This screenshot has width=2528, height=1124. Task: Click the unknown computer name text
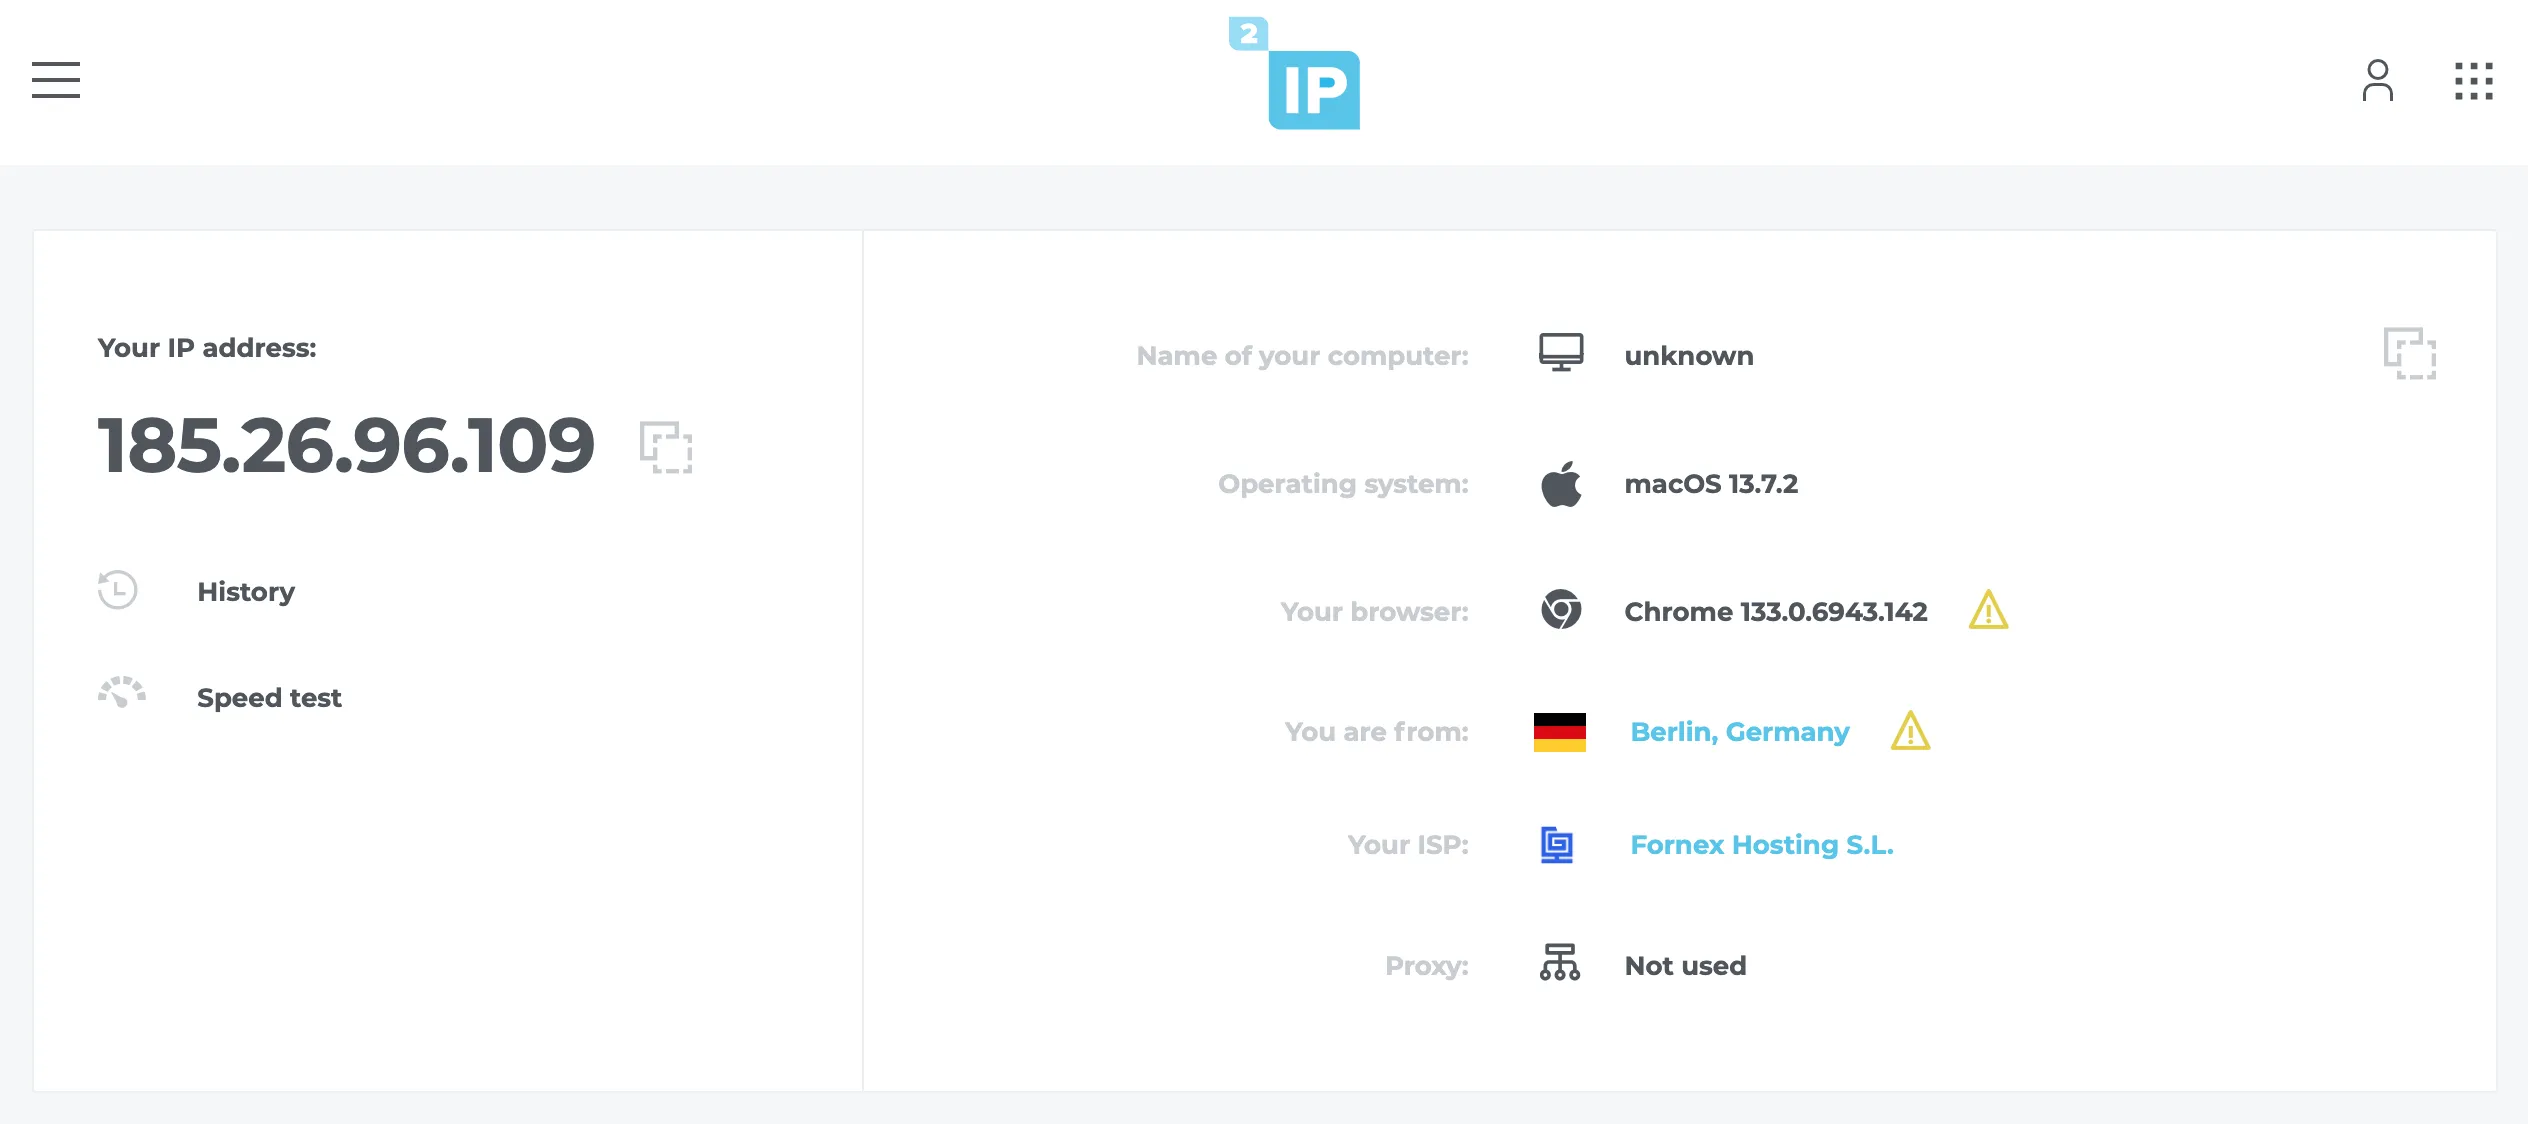[1689, 356]
